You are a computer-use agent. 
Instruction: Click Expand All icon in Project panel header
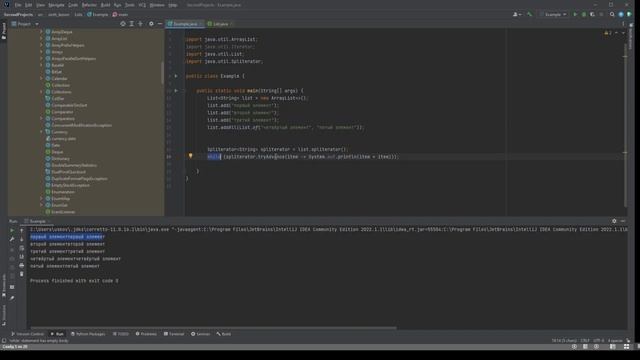point(131,24)
